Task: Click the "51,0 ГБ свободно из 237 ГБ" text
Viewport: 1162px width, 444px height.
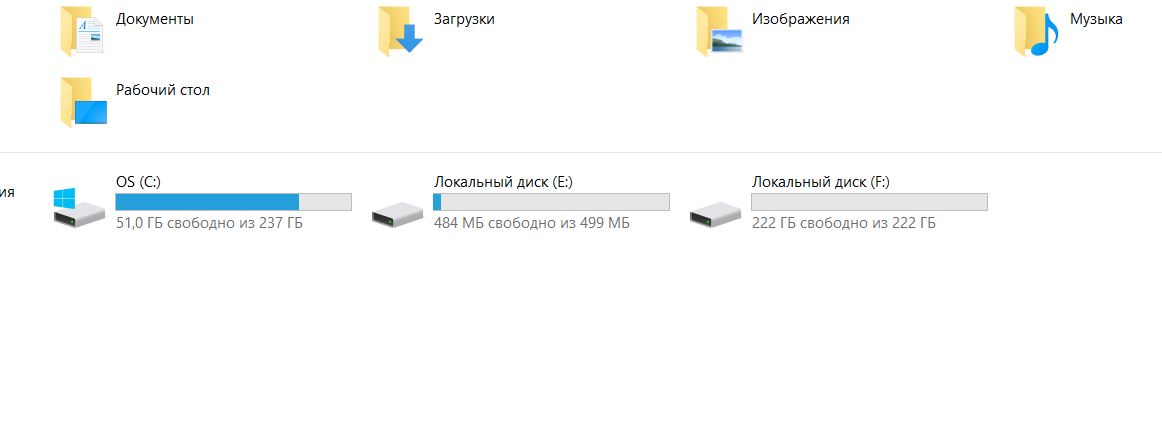Action: [x=209, y=223]
